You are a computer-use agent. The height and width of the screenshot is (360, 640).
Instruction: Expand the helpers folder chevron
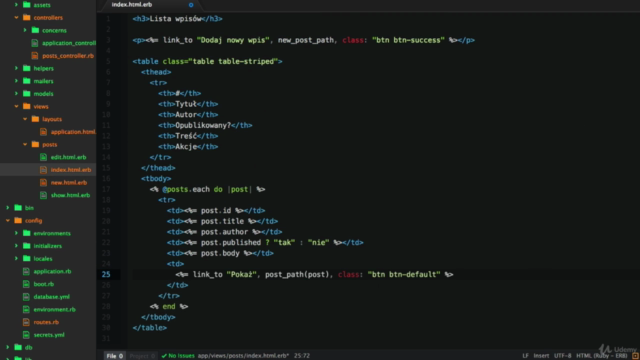point(16,68)
